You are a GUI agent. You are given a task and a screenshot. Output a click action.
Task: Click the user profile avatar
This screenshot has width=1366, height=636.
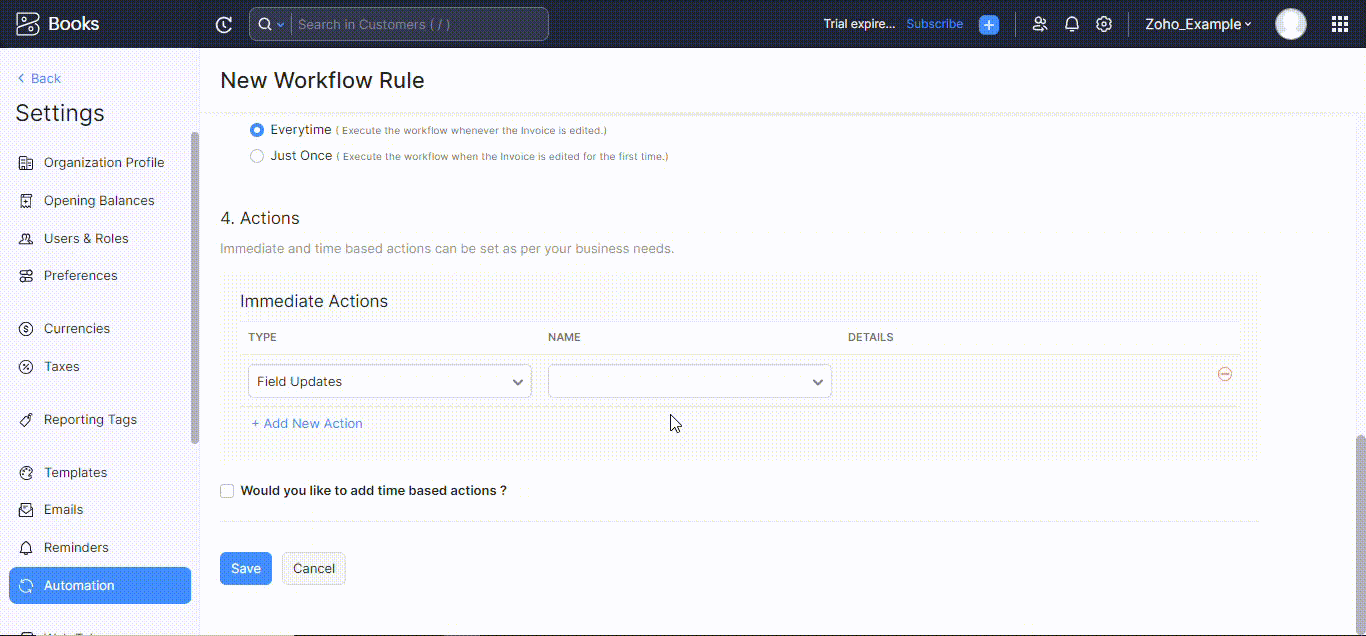[1290, 24]
